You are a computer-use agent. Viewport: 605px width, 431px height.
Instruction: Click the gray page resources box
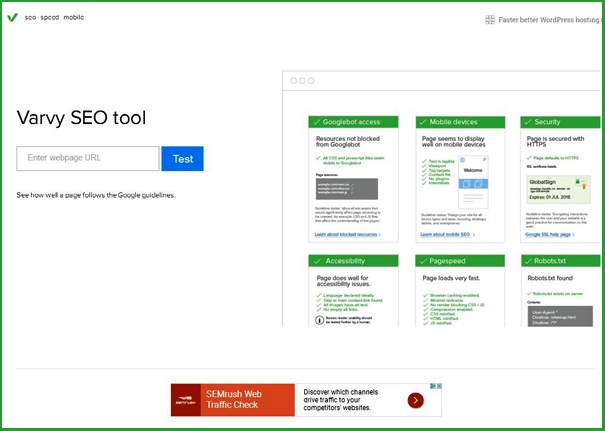347,189
